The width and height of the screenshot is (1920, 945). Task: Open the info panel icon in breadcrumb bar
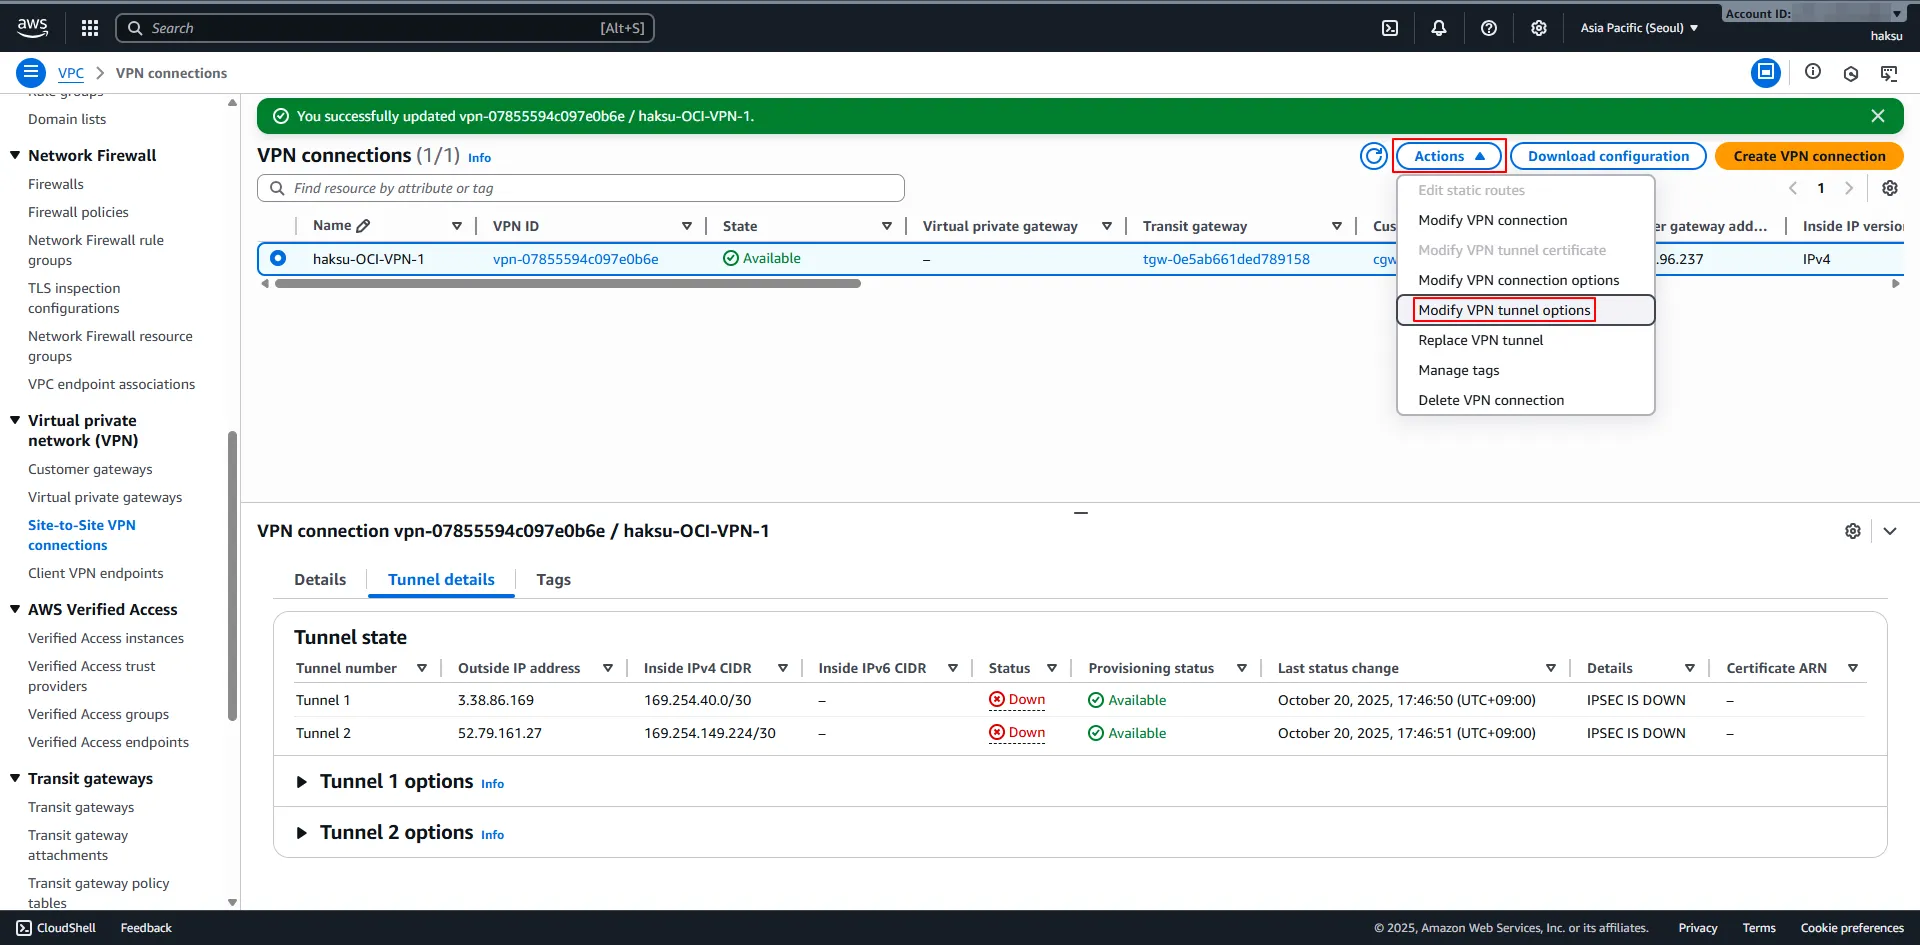[x=1813, y=72]
